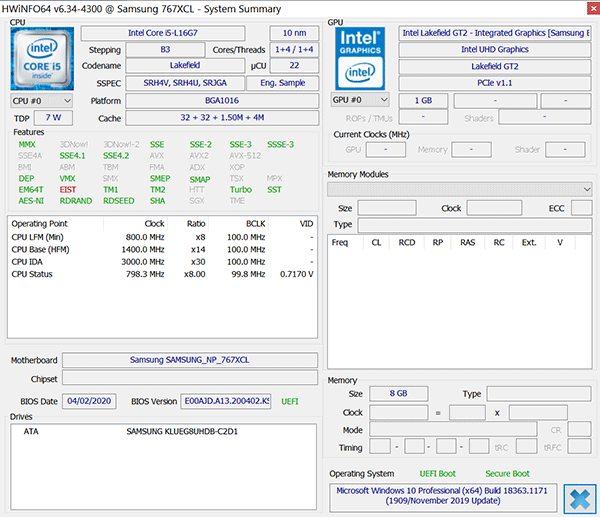Viewport: 600px width, 517px height.
Task: Click the GPU memory 1 GB field
Action: [423, 101]
